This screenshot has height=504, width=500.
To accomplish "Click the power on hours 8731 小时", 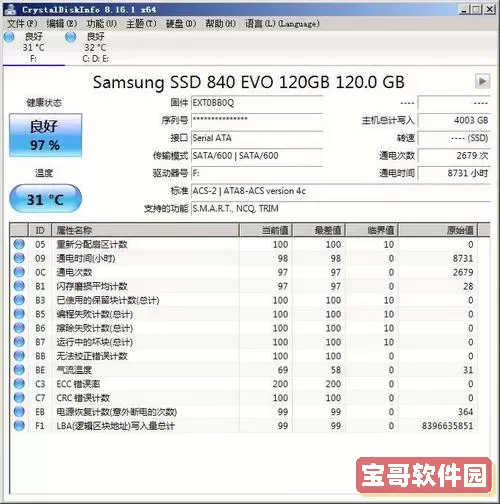I will (454, 173).
